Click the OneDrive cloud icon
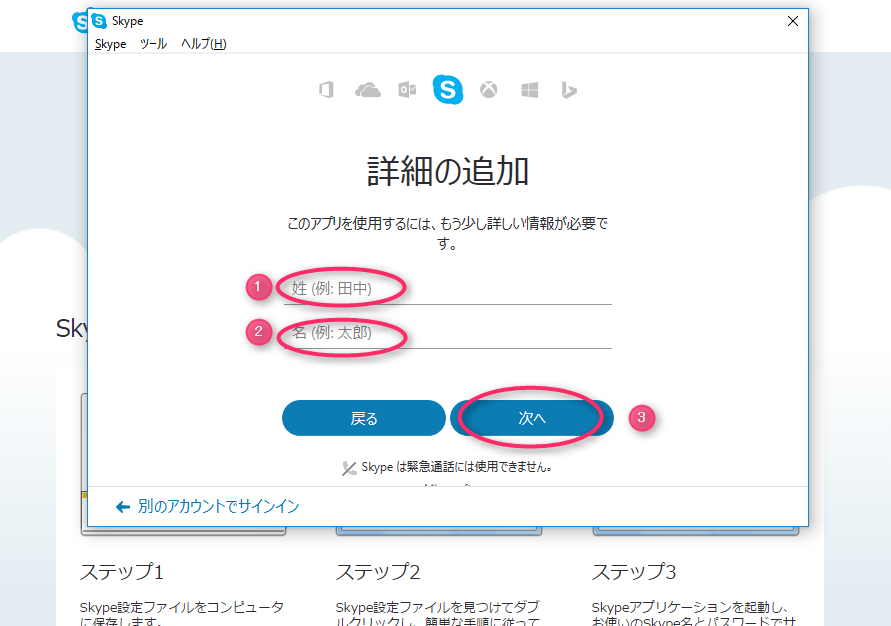 368,90
